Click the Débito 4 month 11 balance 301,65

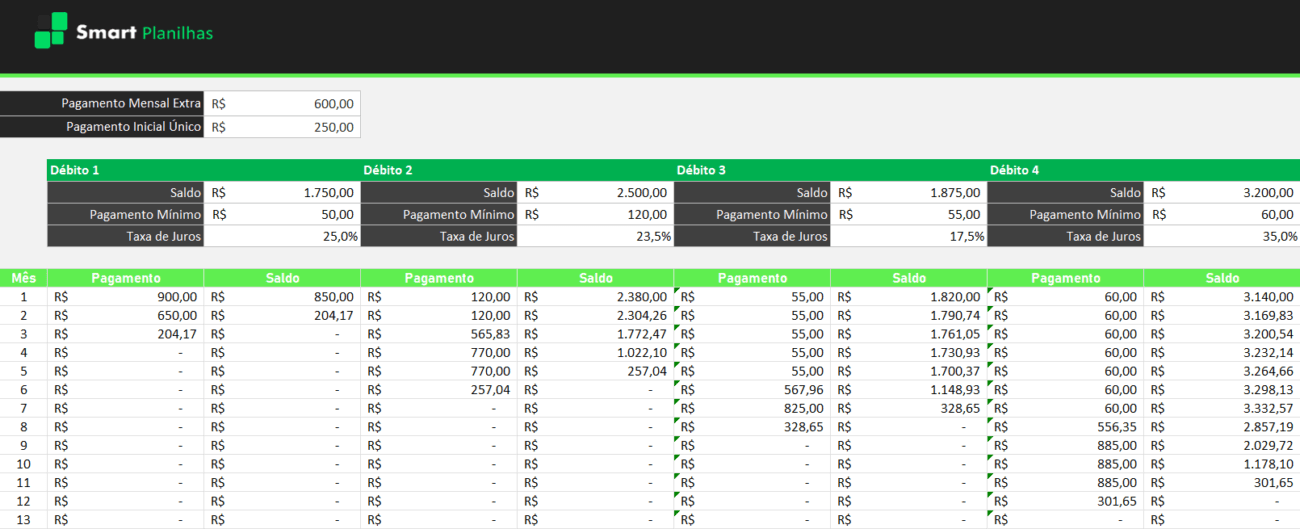[1221, 482]
